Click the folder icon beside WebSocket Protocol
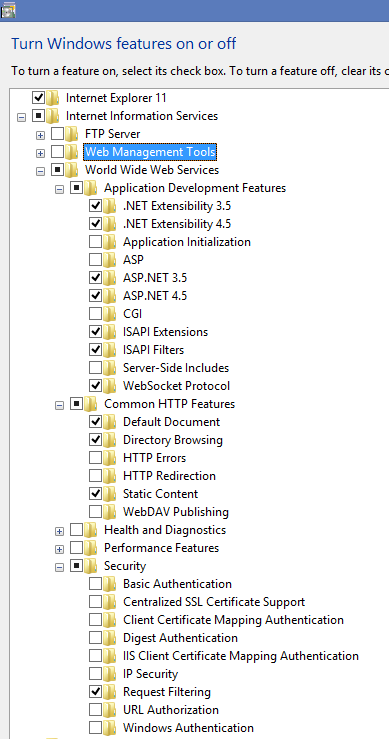Viewport: 389px width, 739px height. coord(110,386)
